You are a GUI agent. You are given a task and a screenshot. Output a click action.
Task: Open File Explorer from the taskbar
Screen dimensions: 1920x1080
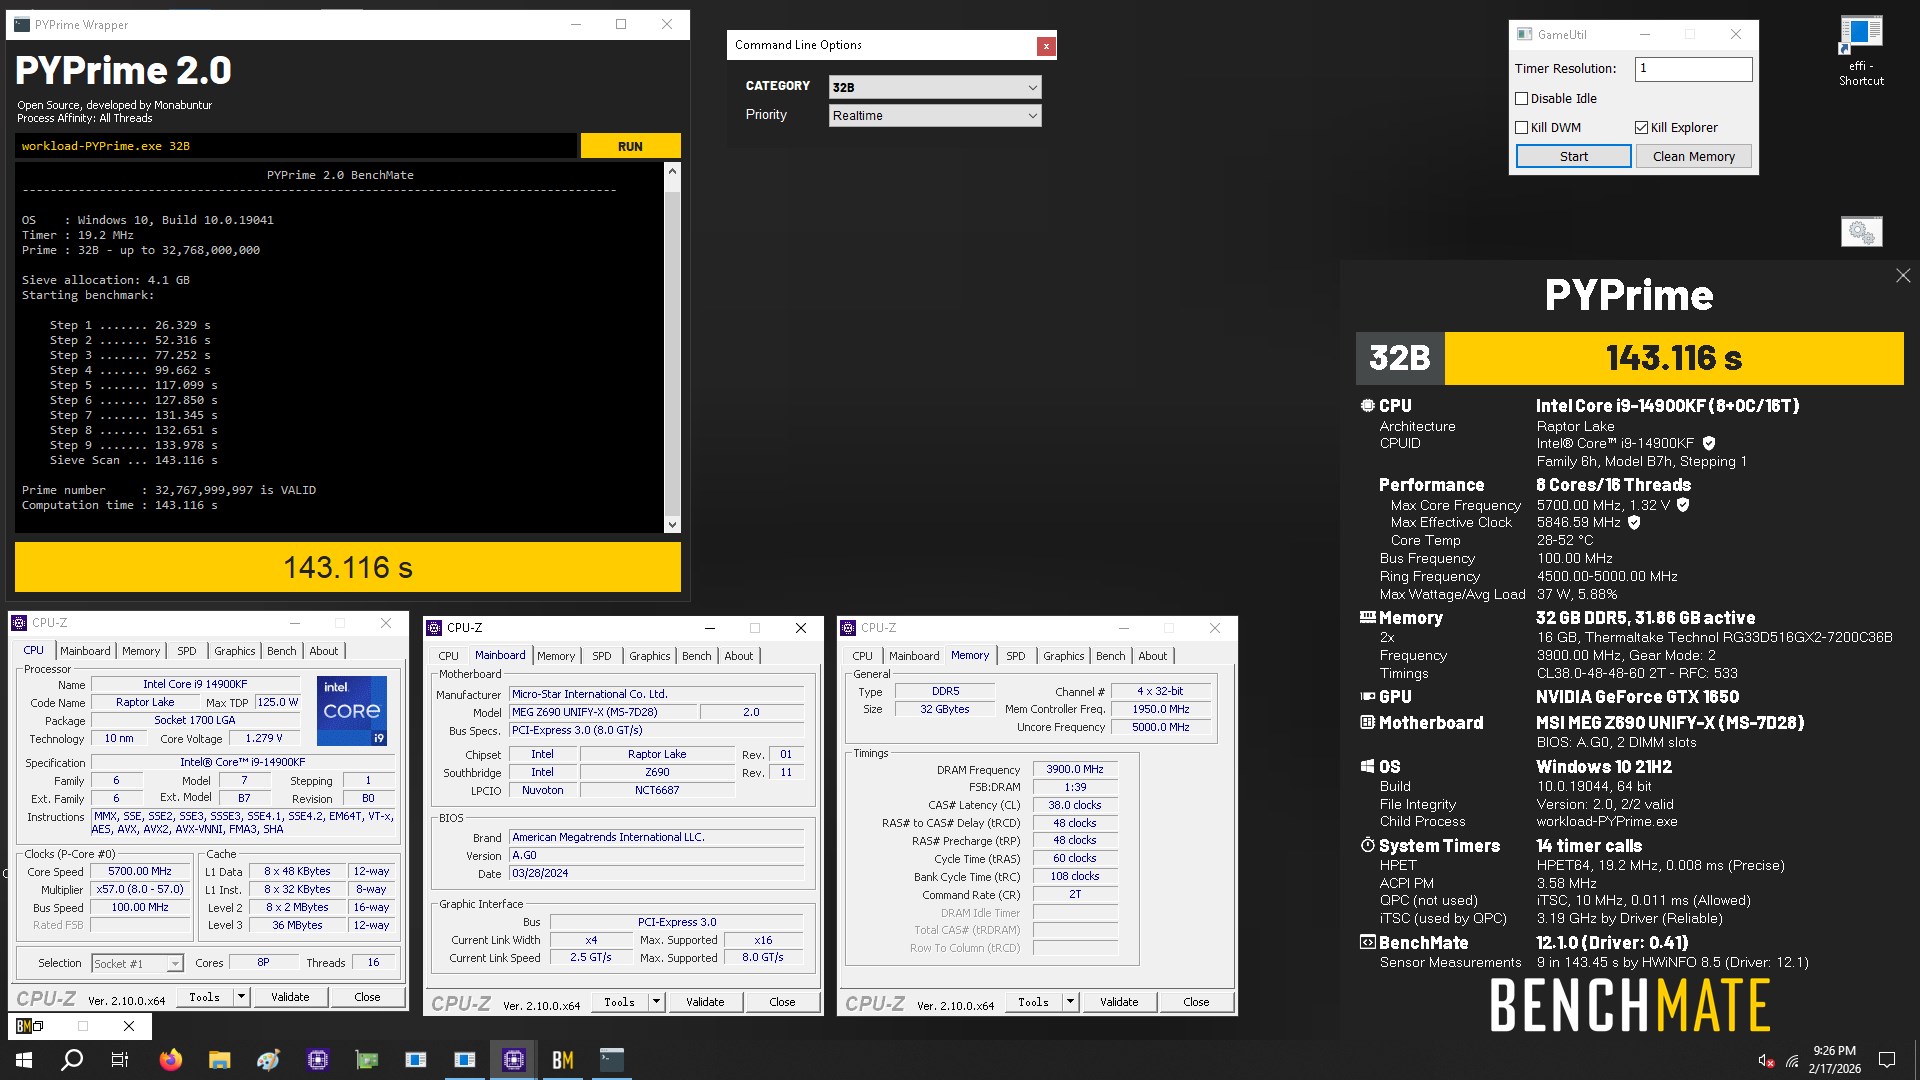[219, 1060]
